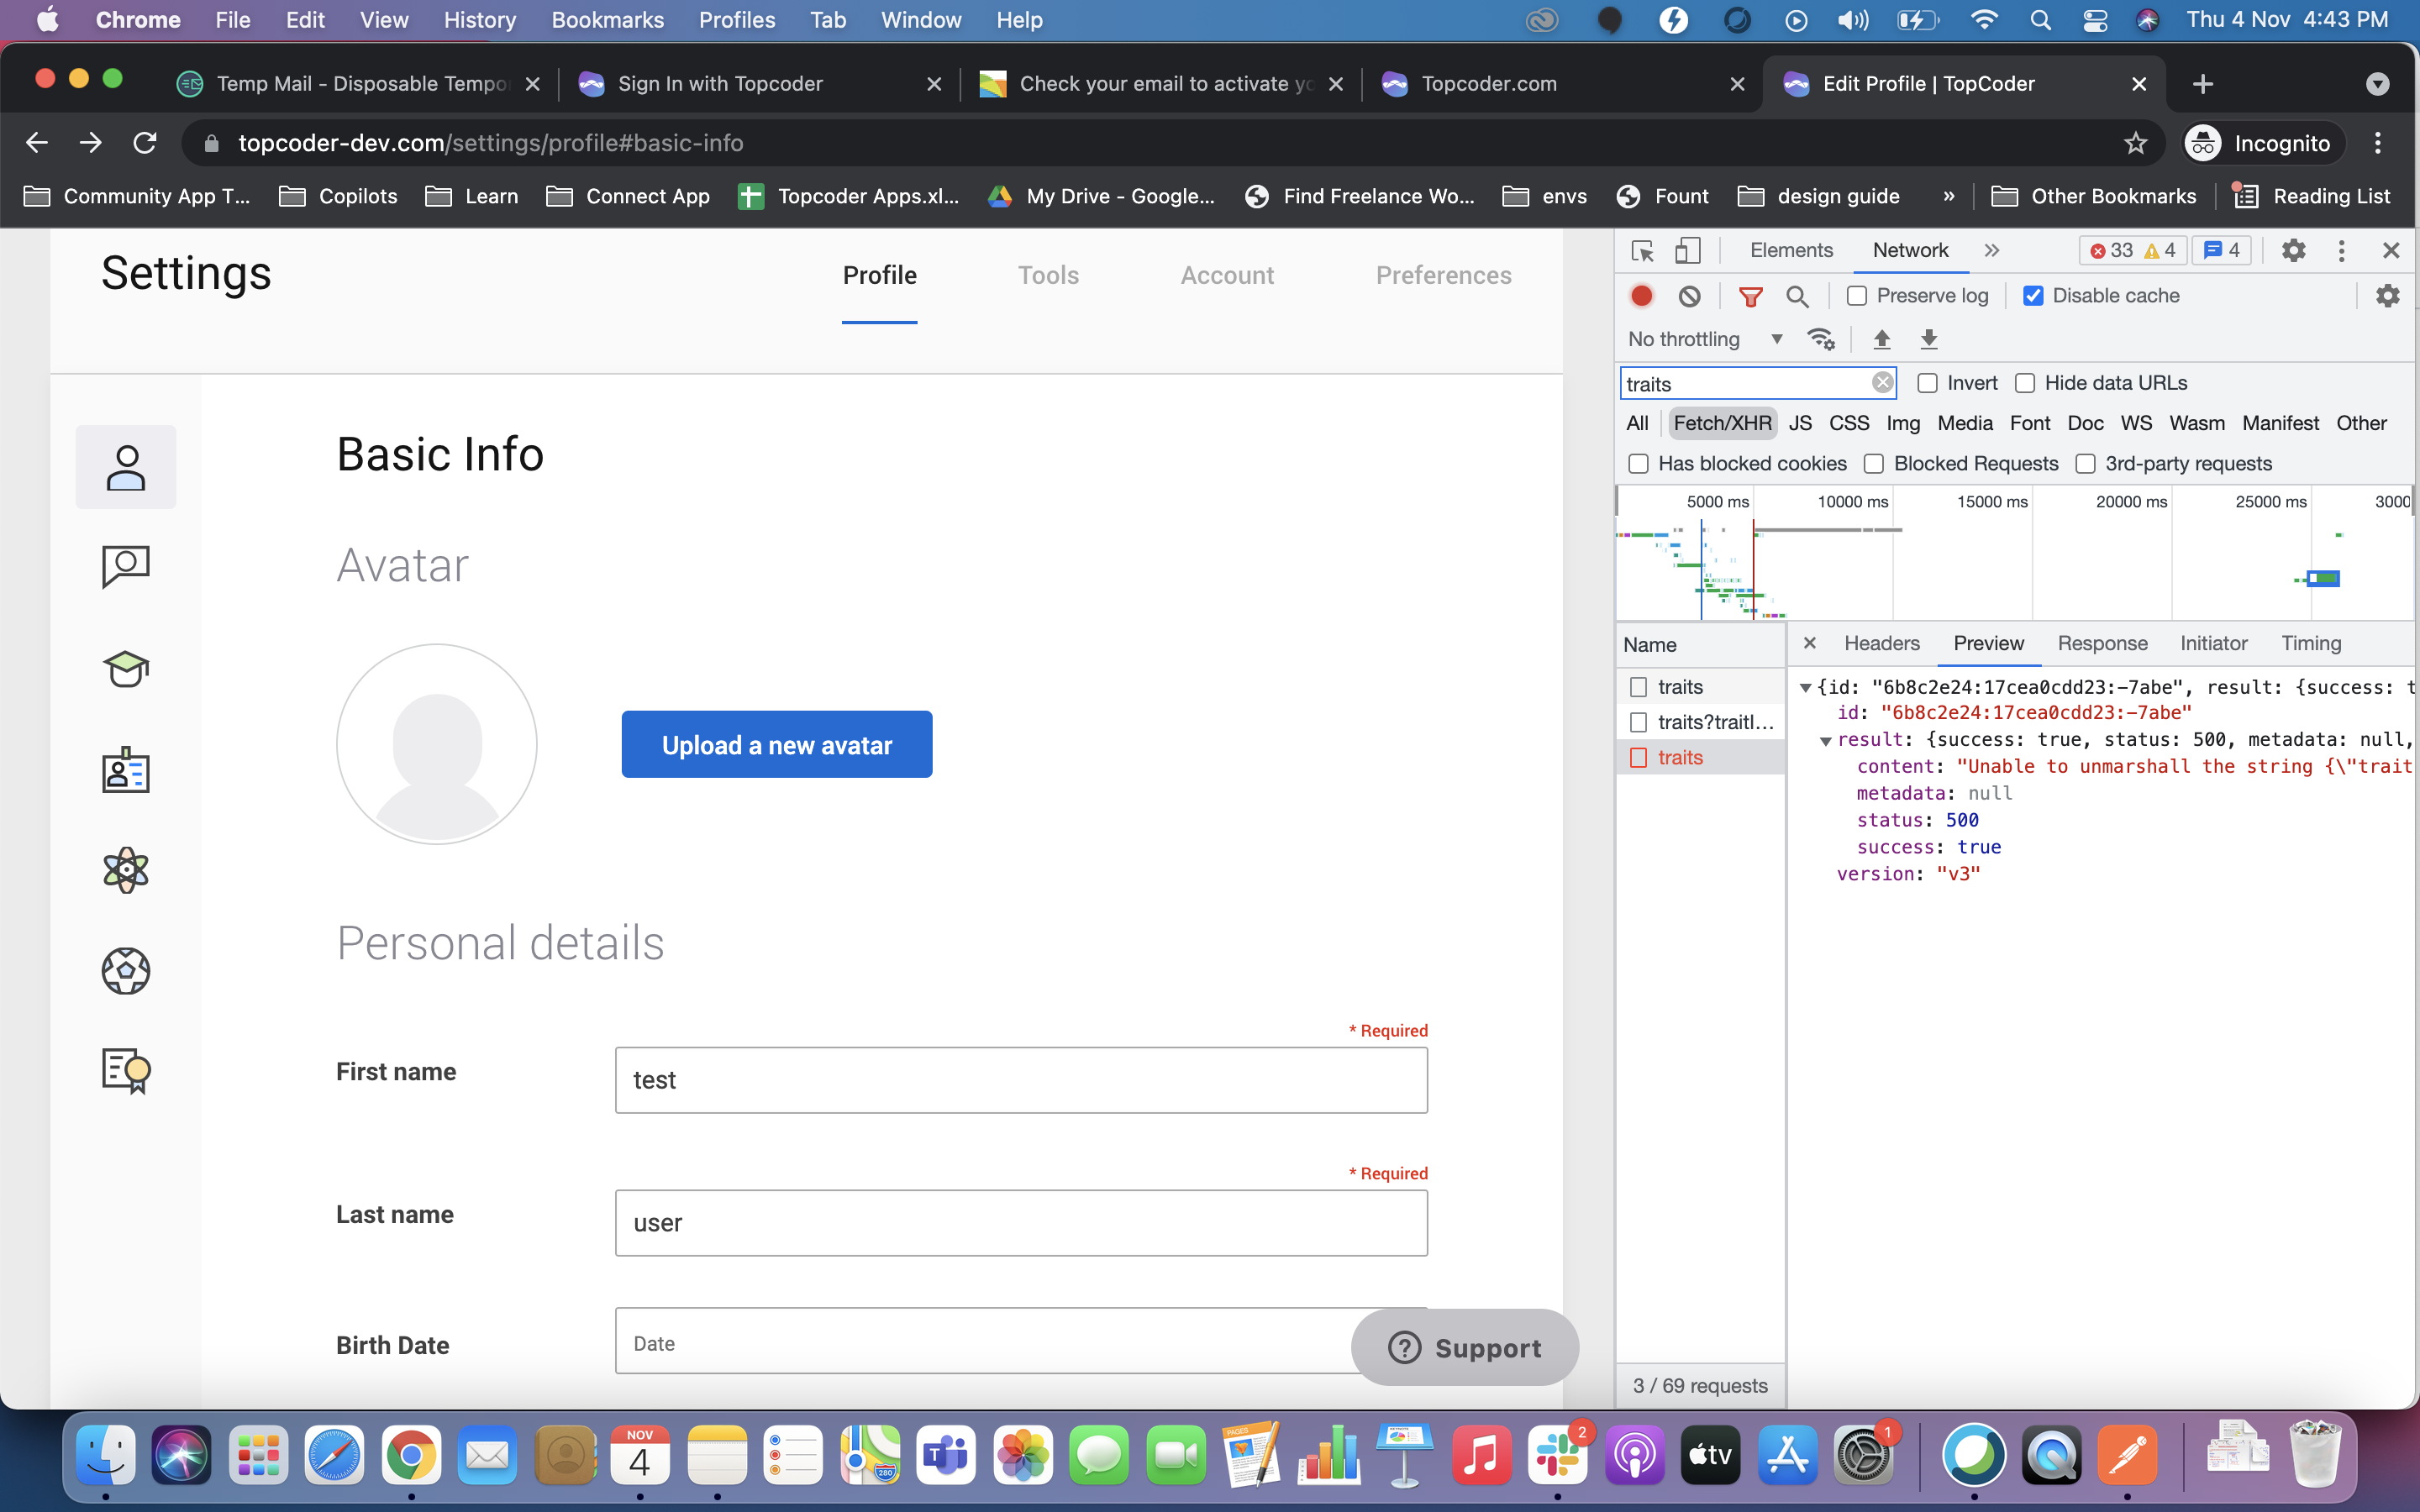The width and height of the screenshot is (2420, 1512).
Task: Collapse the root JSON object in Preview
Action: pos(1806,688)
